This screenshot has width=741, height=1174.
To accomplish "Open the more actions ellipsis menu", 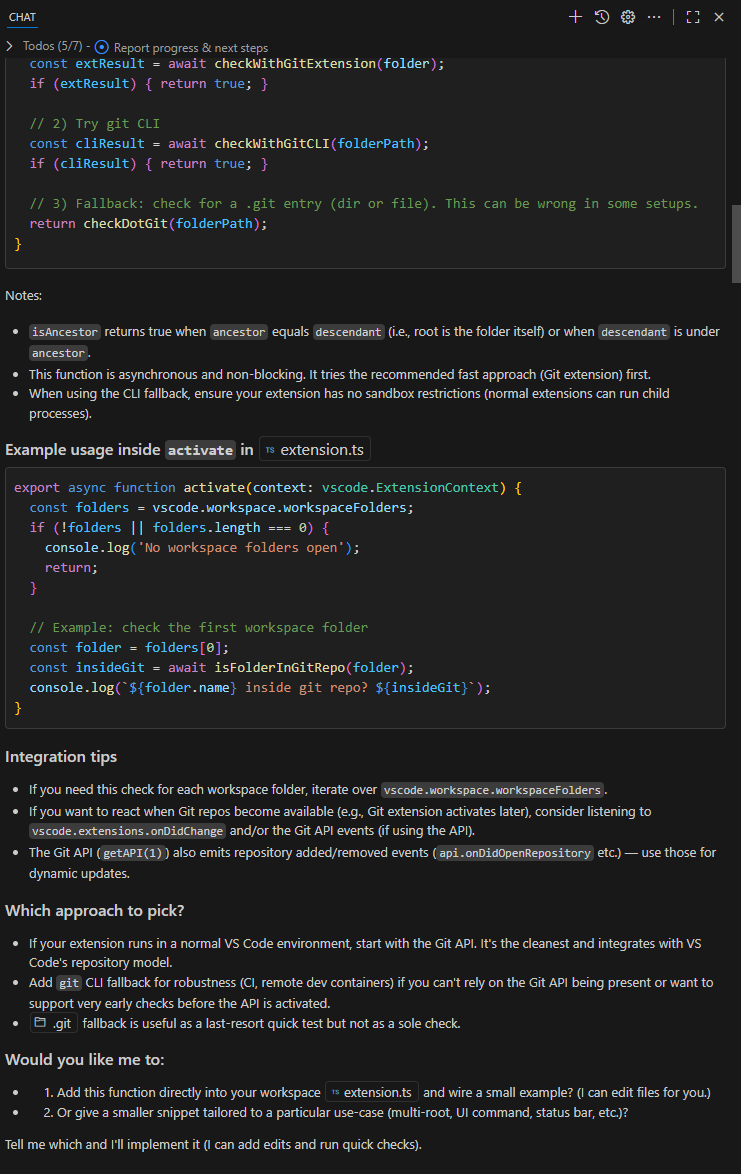I will pyautogui.click(x=654, y=17).
